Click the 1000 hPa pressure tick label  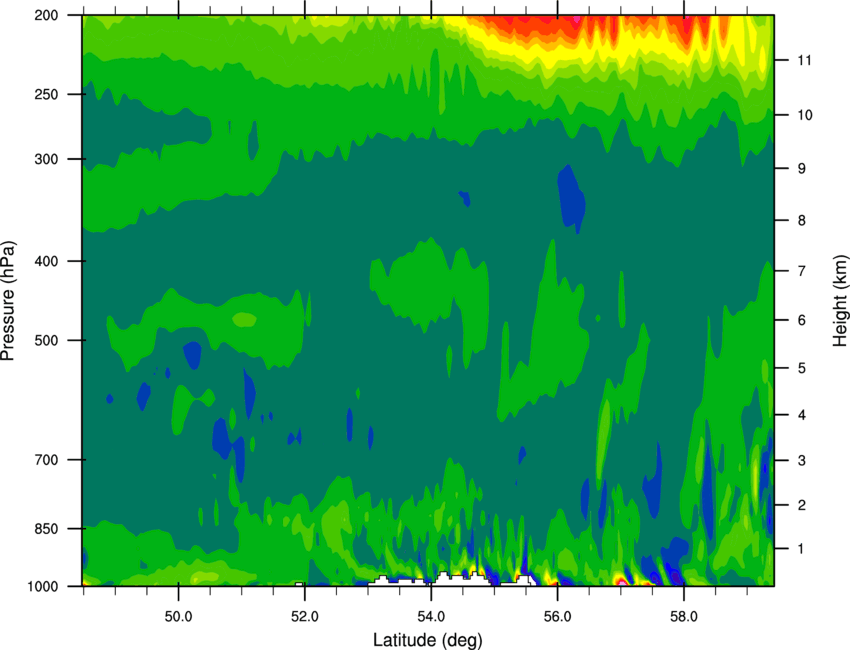pos(48,586)
